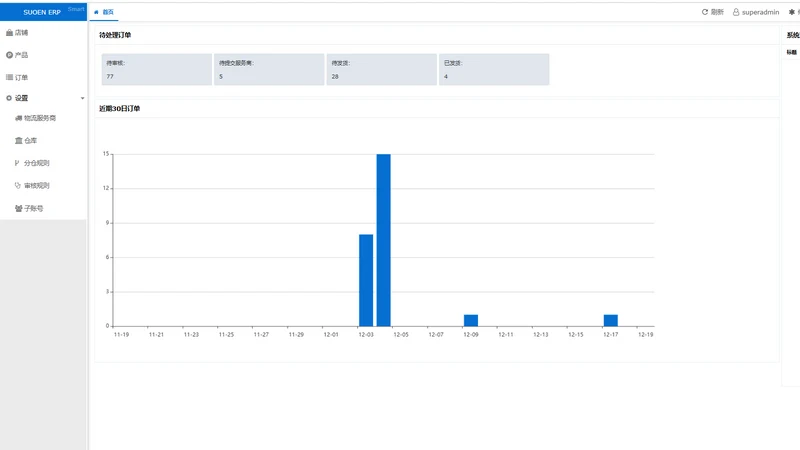This screenshot has height=450, width=800.
Task: Click the 12-11 x-axis date label
Action: (506, 335)
